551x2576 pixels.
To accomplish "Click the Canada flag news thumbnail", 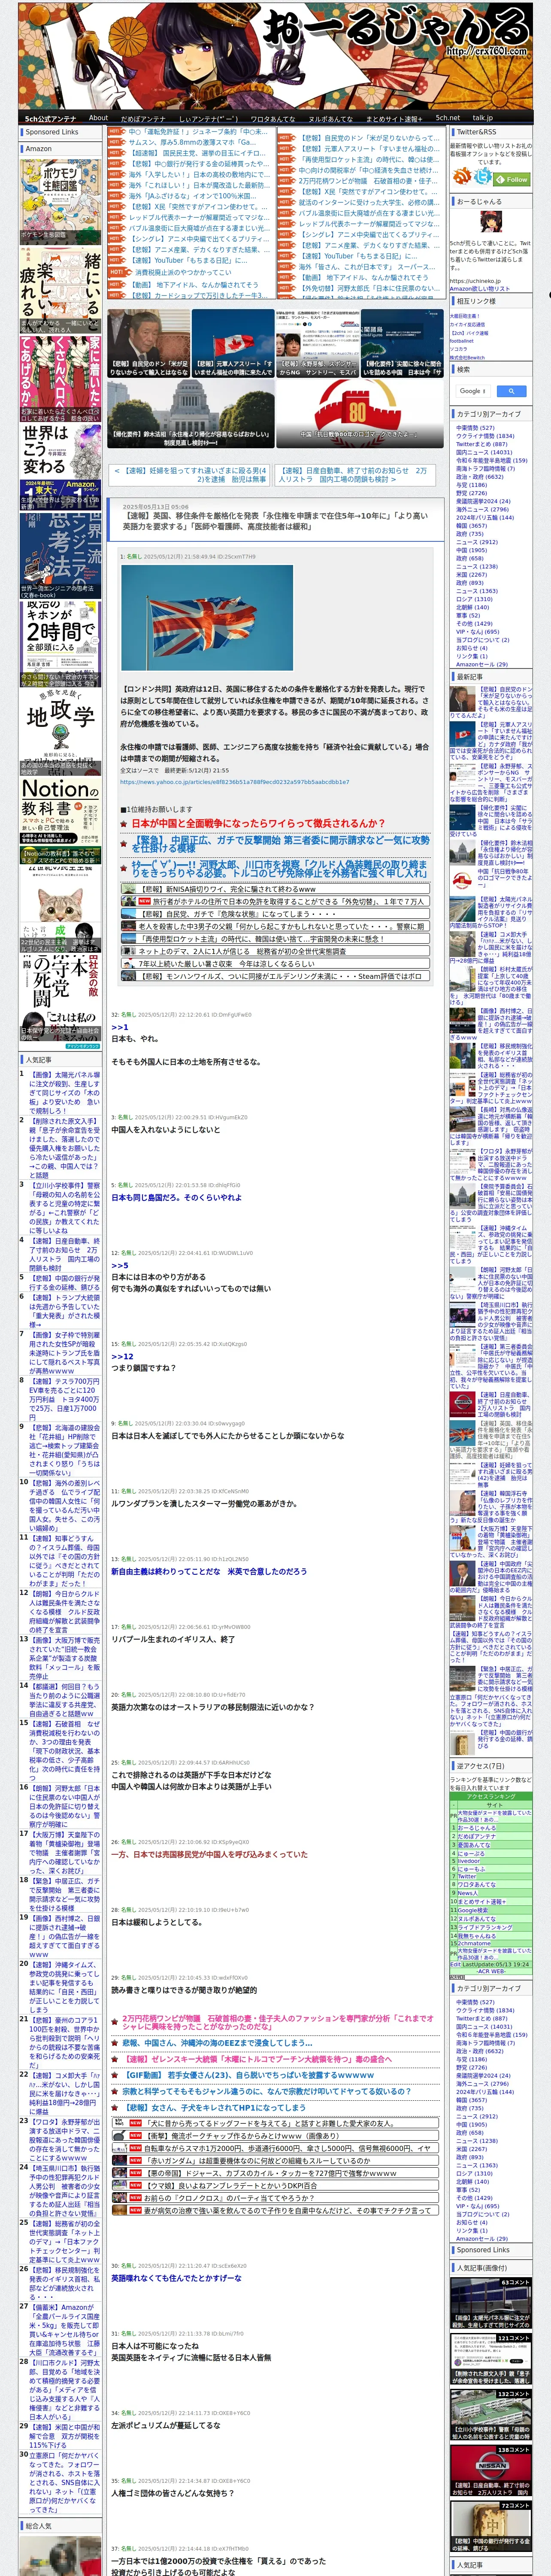I will pyautogui.click(x=233, y=343).
